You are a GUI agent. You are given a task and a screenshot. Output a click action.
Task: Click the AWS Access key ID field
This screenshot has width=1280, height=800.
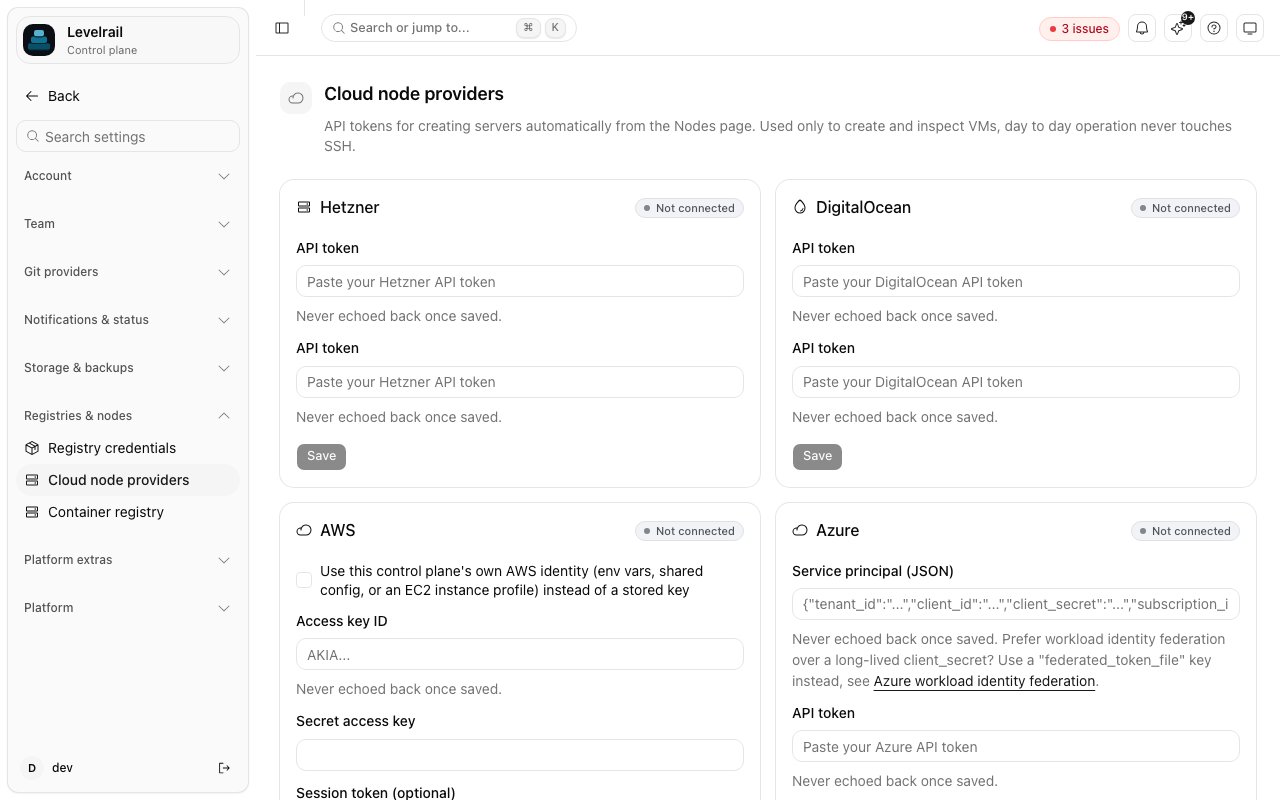click(x=520, y=654)
